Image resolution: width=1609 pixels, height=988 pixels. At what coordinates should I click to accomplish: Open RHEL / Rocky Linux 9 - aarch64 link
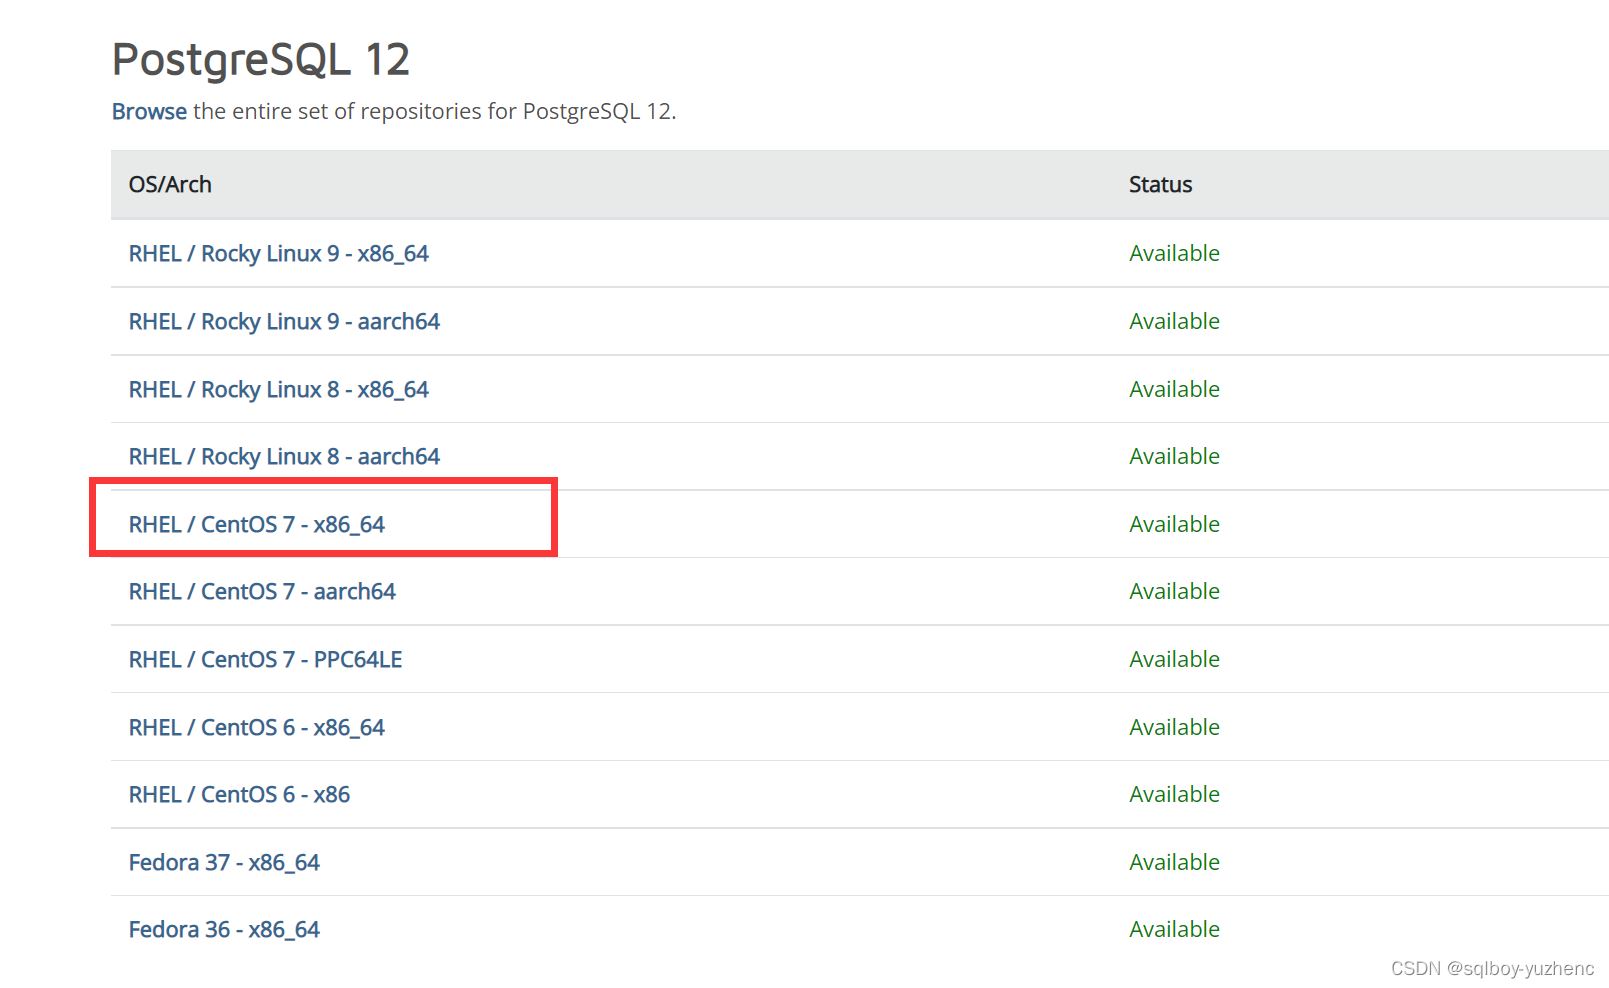284,322
